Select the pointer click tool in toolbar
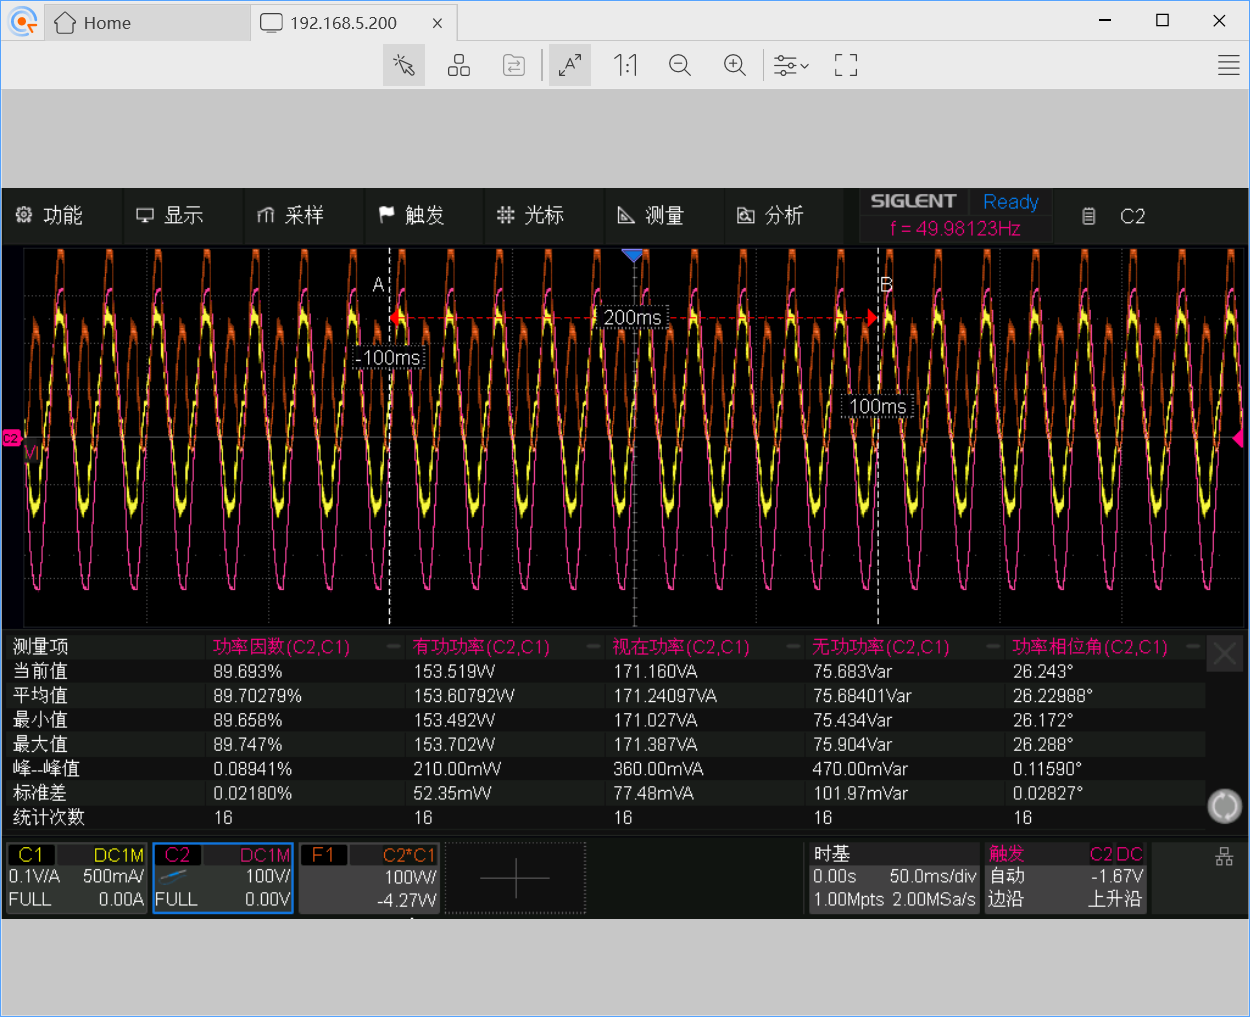Viewport: 1250px width, 1017px height. 404,66
